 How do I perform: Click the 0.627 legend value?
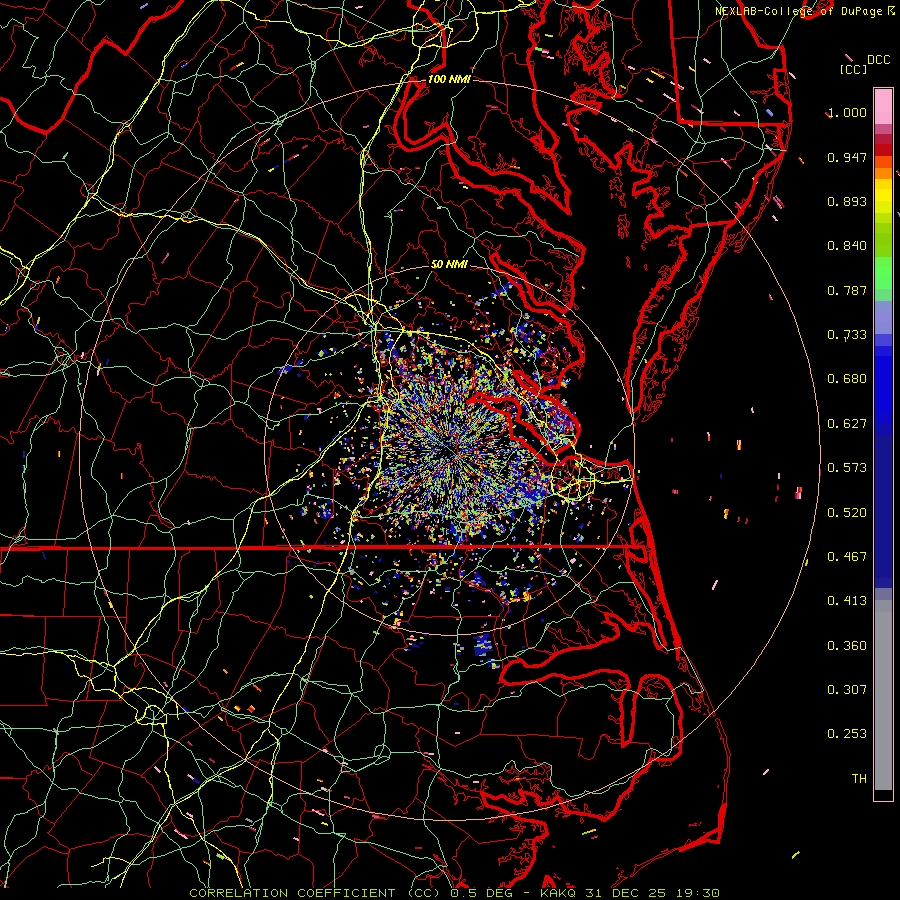(x=847, y=424)
